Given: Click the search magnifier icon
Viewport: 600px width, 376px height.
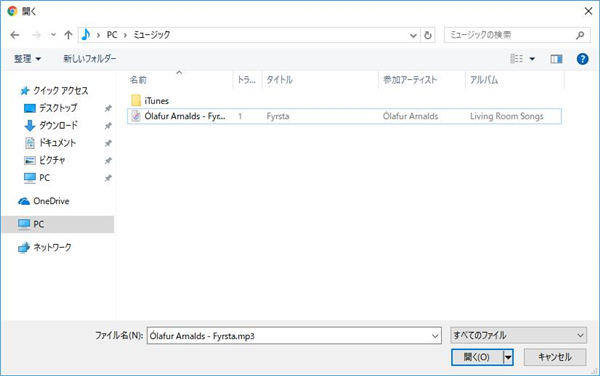Looking at the screenshot, I should coord(580,35).
